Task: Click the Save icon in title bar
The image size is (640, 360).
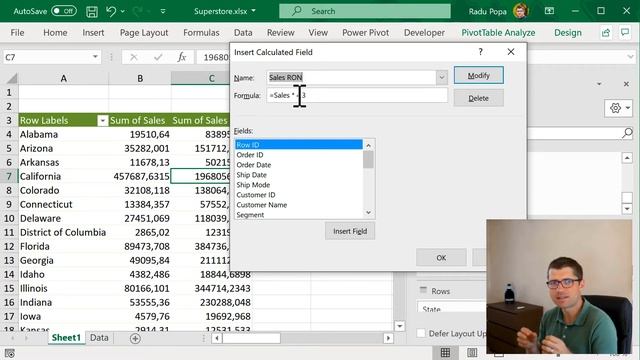Action: [x=92, y=11]
